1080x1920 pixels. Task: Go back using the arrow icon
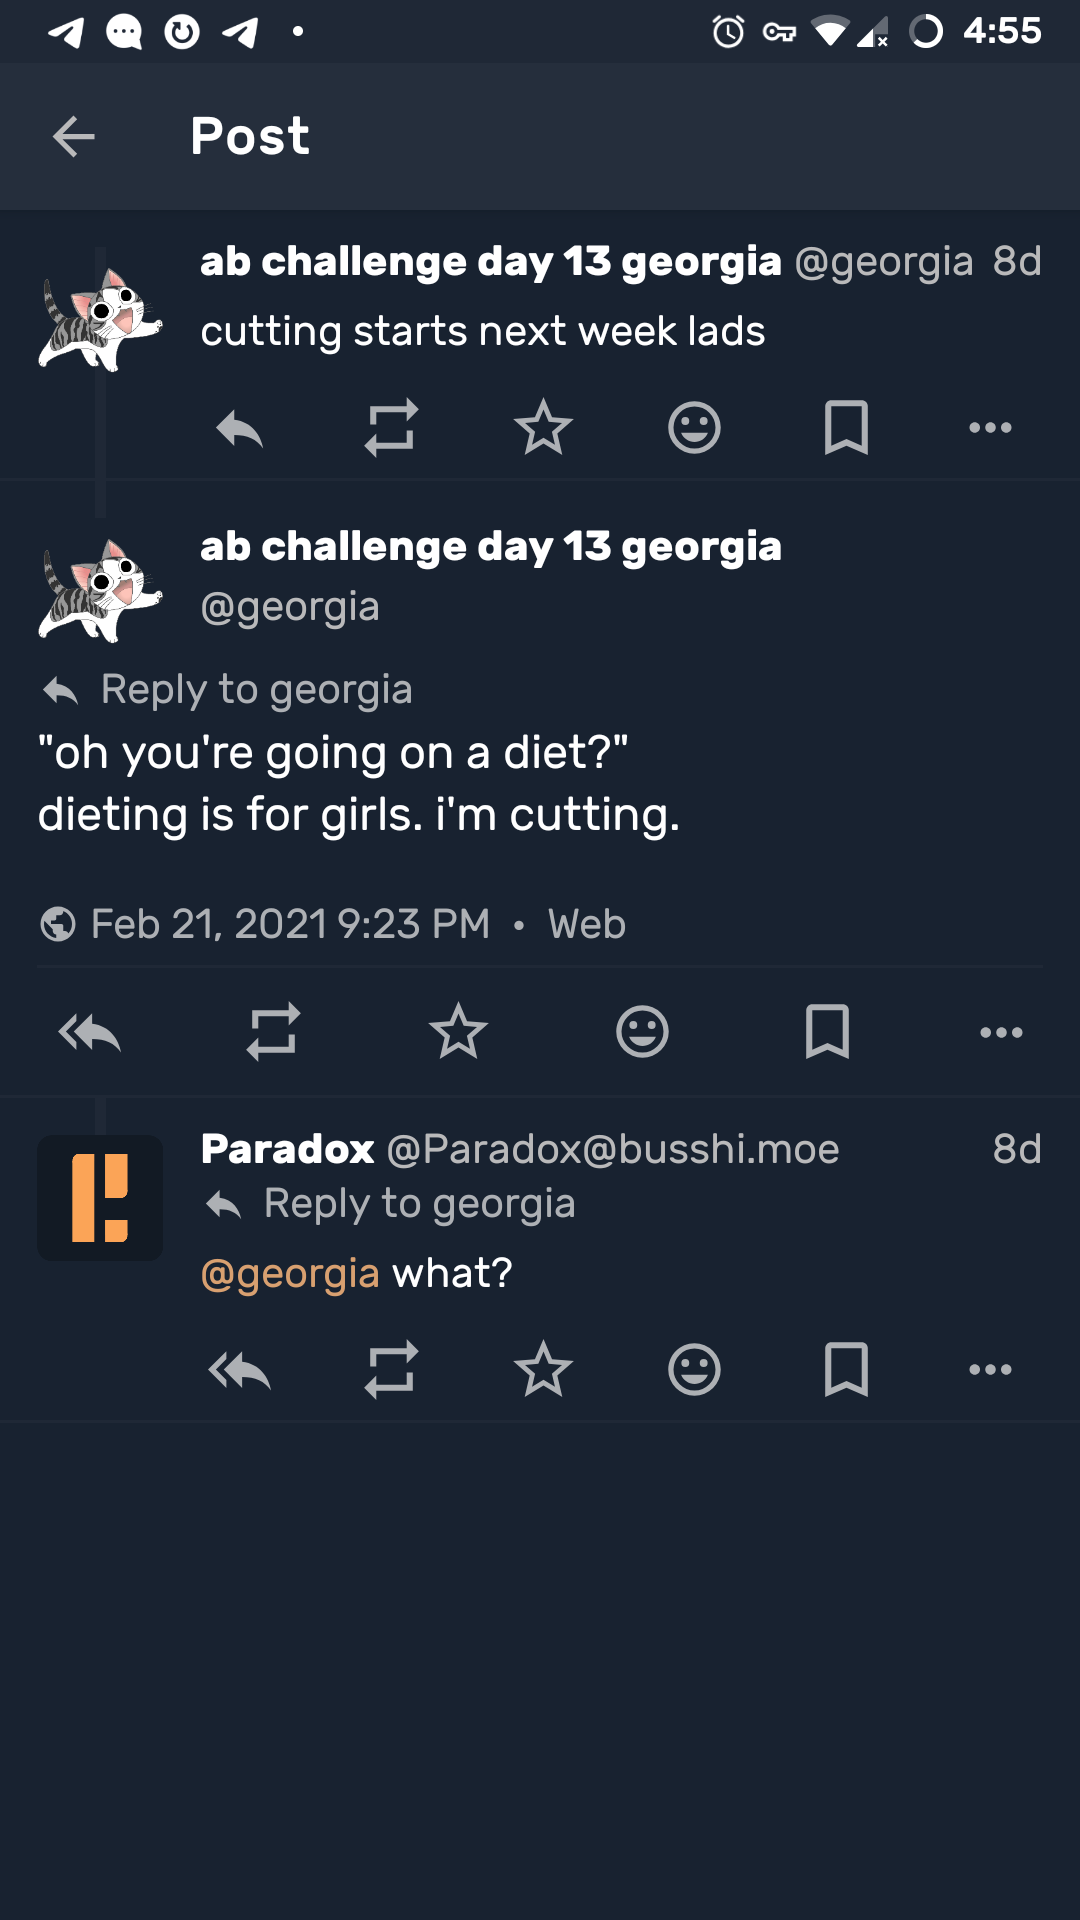click(x=73, y=137)
